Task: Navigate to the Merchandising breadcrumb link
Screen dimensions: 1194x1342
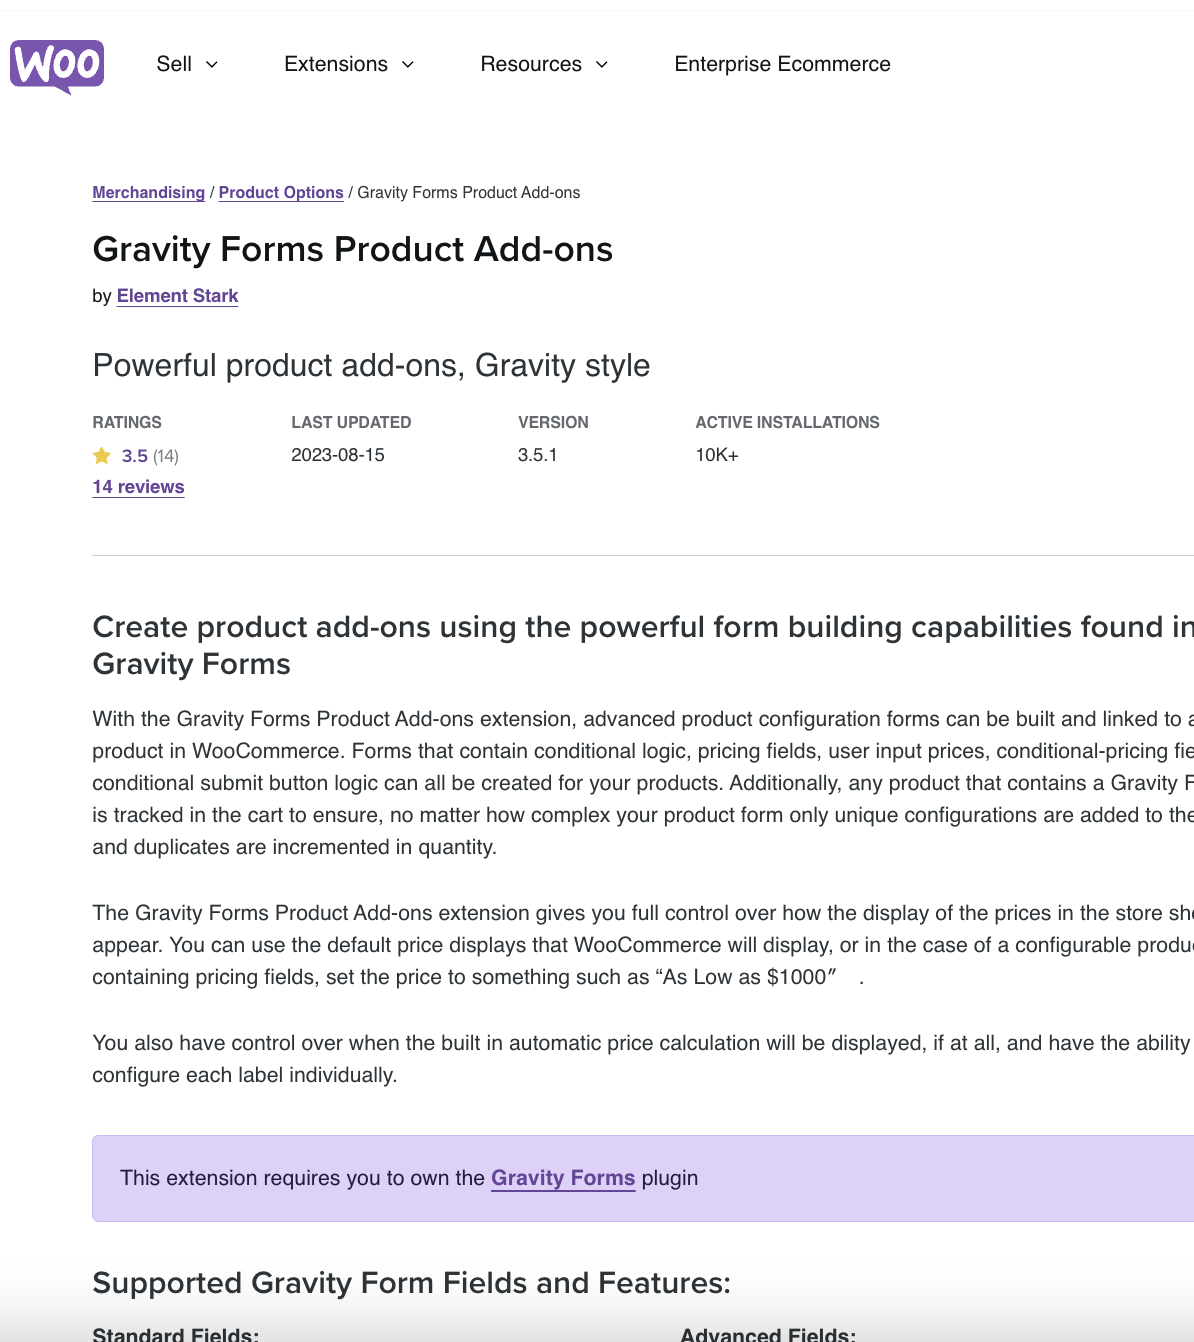Action: (x=148, y=192)
